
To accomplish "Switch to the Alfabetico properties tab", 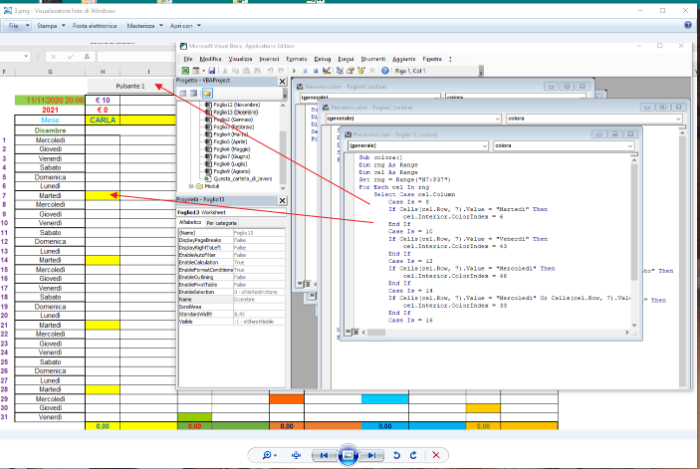I will pos(190,222).
